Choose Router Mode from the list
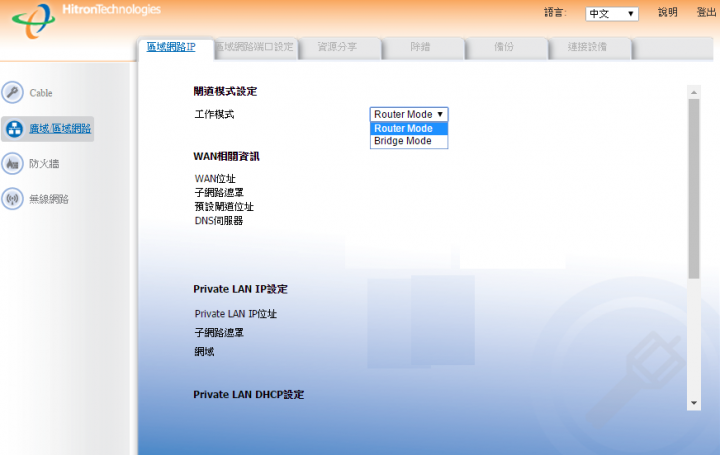 coord(409,129)
